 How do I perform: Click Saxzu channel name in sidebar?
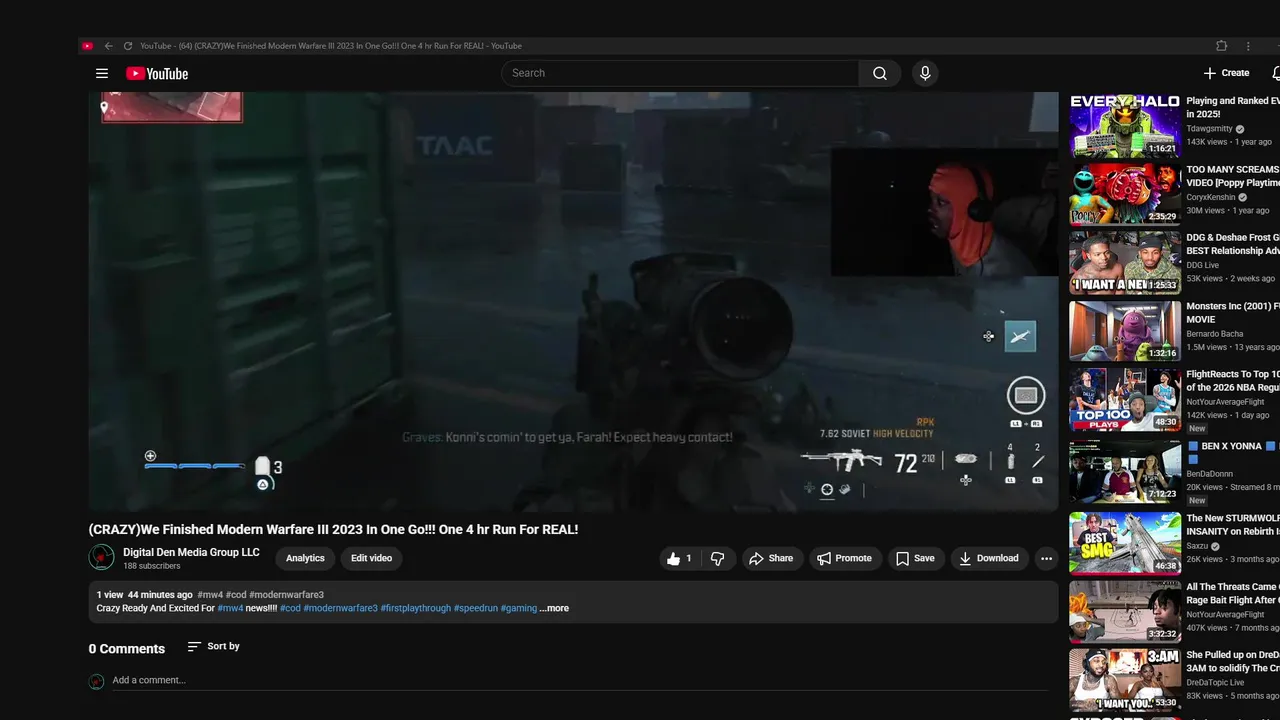pyautogui.click(x=1198, y=547)
